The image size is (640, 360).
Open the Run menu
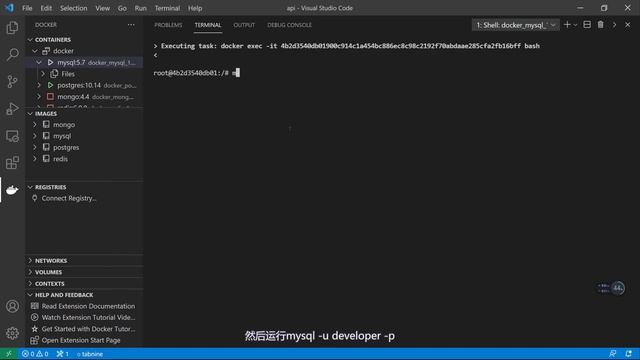pyautogui.click(x=140, y=8)
